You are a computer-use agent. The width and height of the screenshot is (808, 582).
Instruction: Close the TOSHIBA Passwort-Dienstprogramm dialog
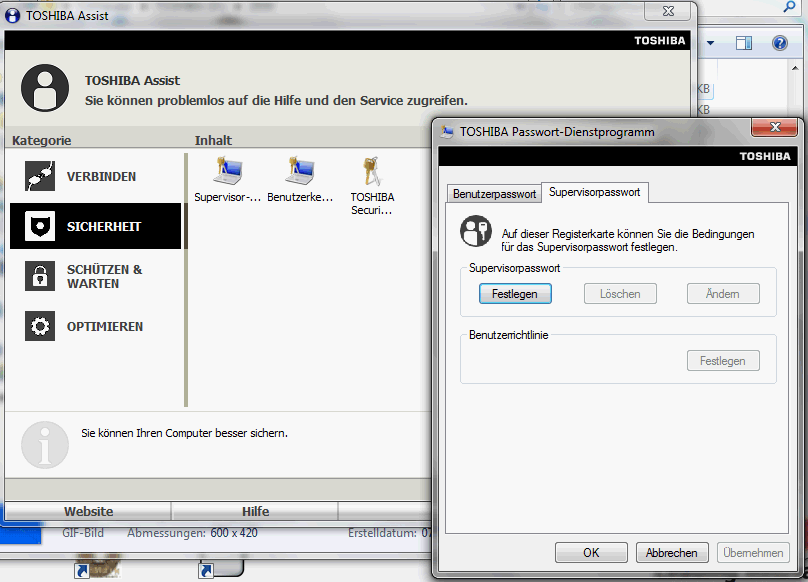(x=775, y=127)
